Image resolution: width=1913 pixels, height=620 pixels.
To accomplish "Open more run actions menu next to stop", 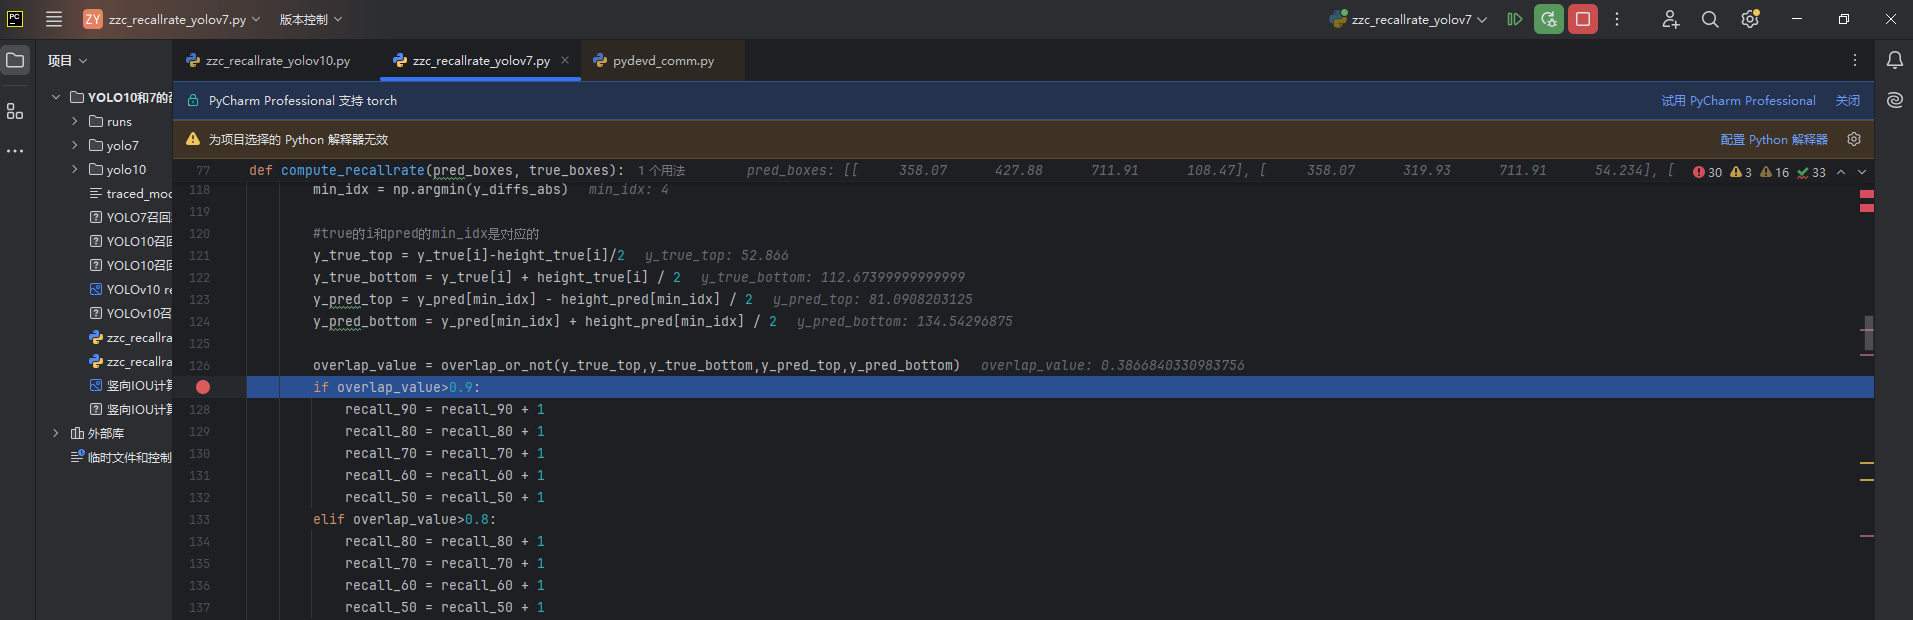I will pyautogui.click(x=1617, y=19).
